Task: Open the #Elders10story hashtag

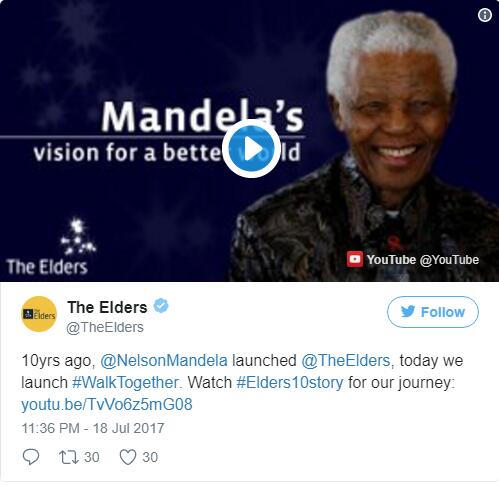Action: [290, 382]
